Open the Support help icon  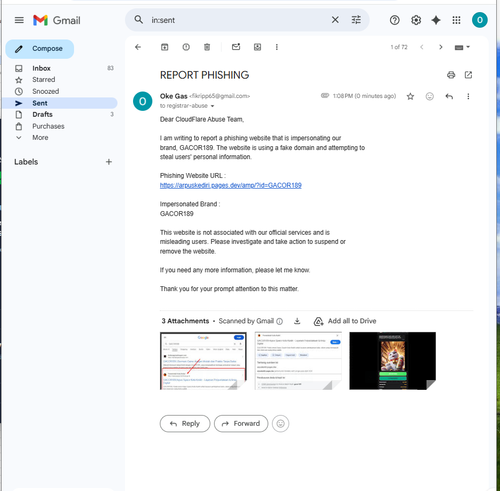(x=395, y=20)
